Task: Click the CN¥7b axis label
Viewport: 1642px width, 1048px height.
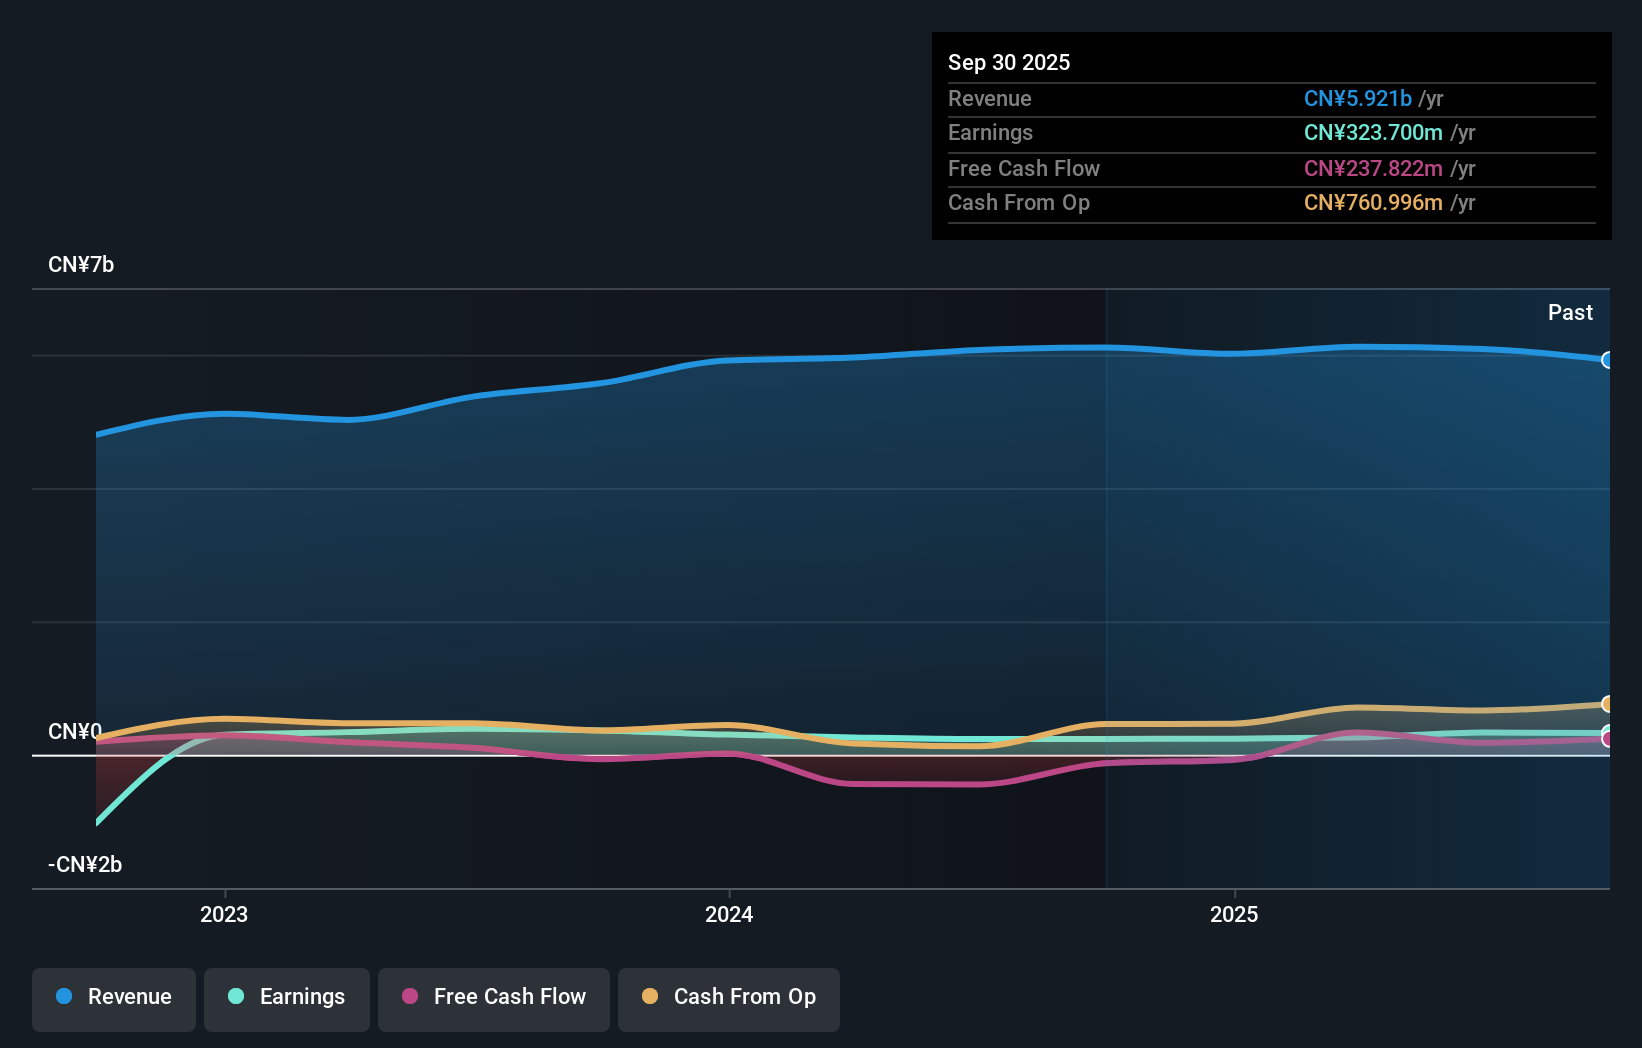Action: click(x=81, y=264)
